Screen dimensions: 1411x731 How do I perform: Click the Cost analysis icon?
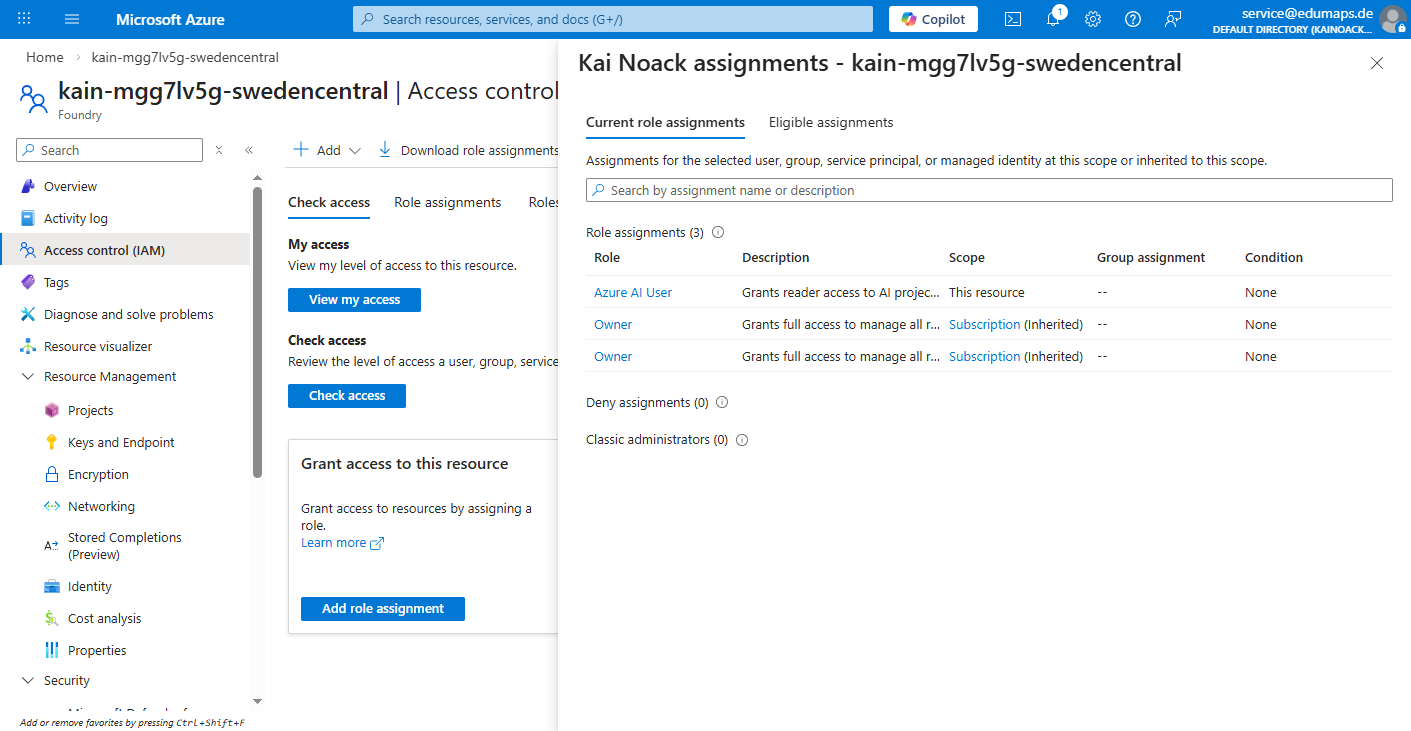tap(52, 618)
